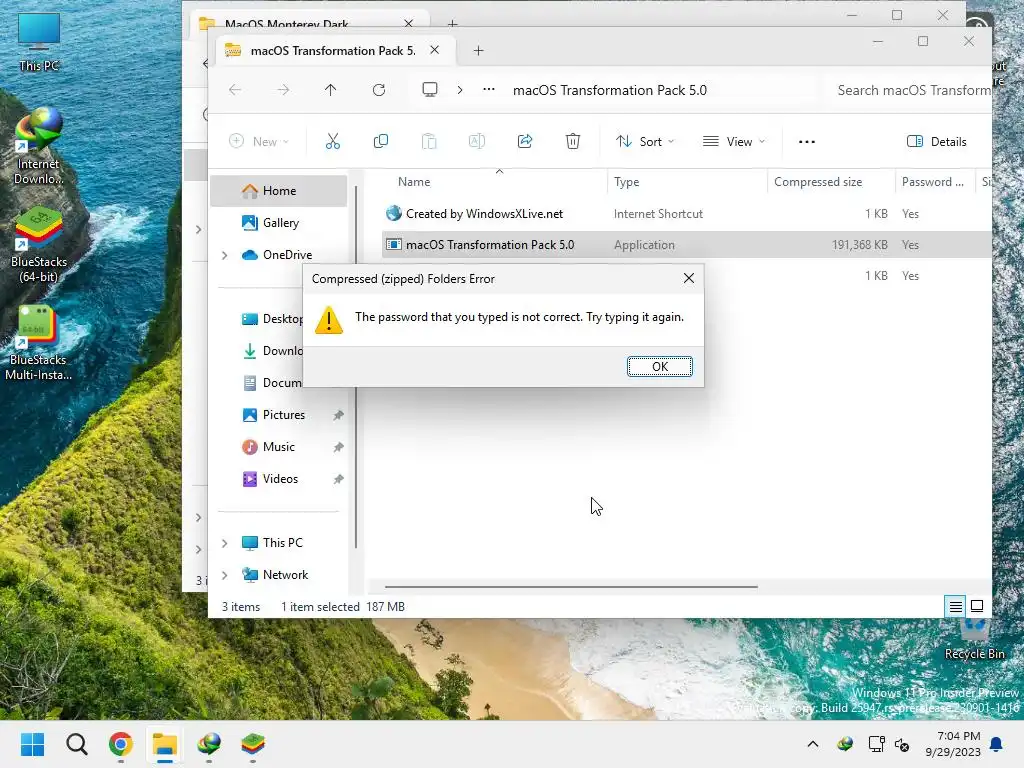The image size is (1024, 768).
Task: Open the Recycle Bin on desktop
Action: tap(974, 639)
